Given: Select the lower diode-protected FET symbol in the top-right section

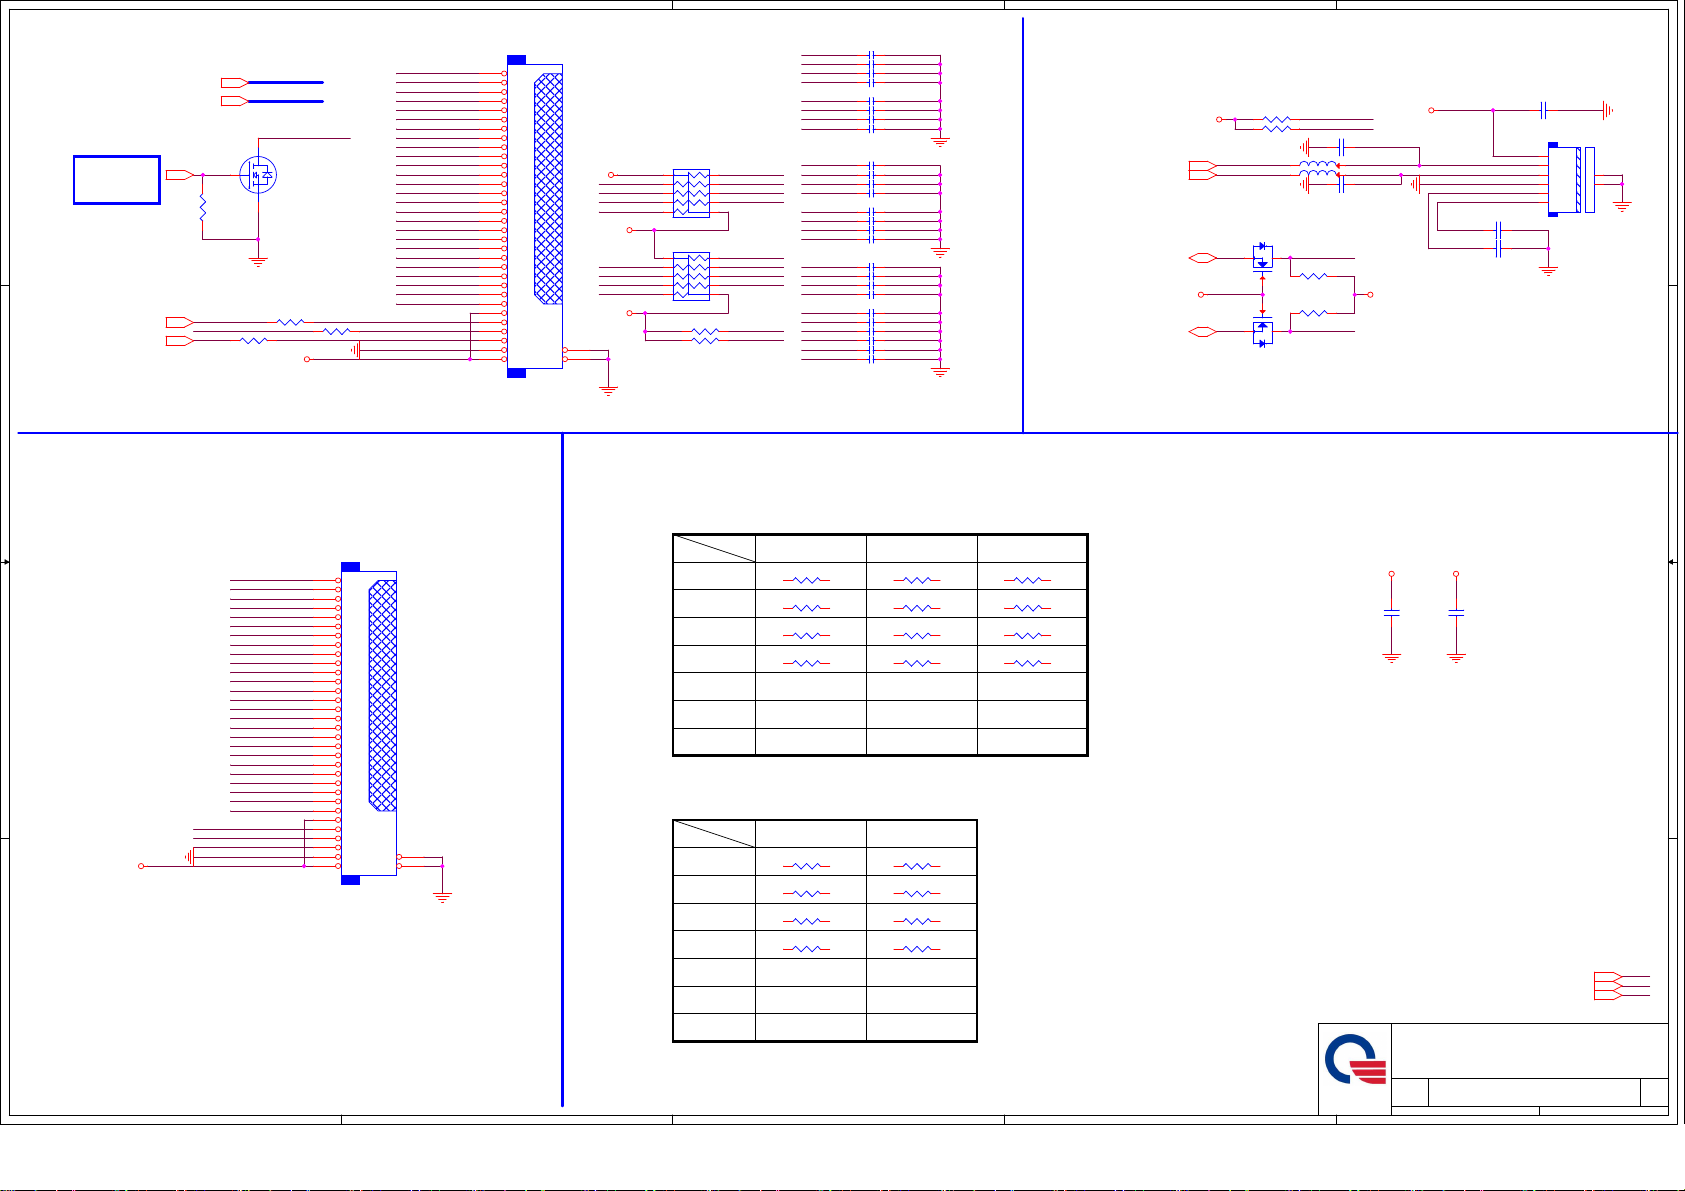Looking at the screenshot, I should [1263, 333].
